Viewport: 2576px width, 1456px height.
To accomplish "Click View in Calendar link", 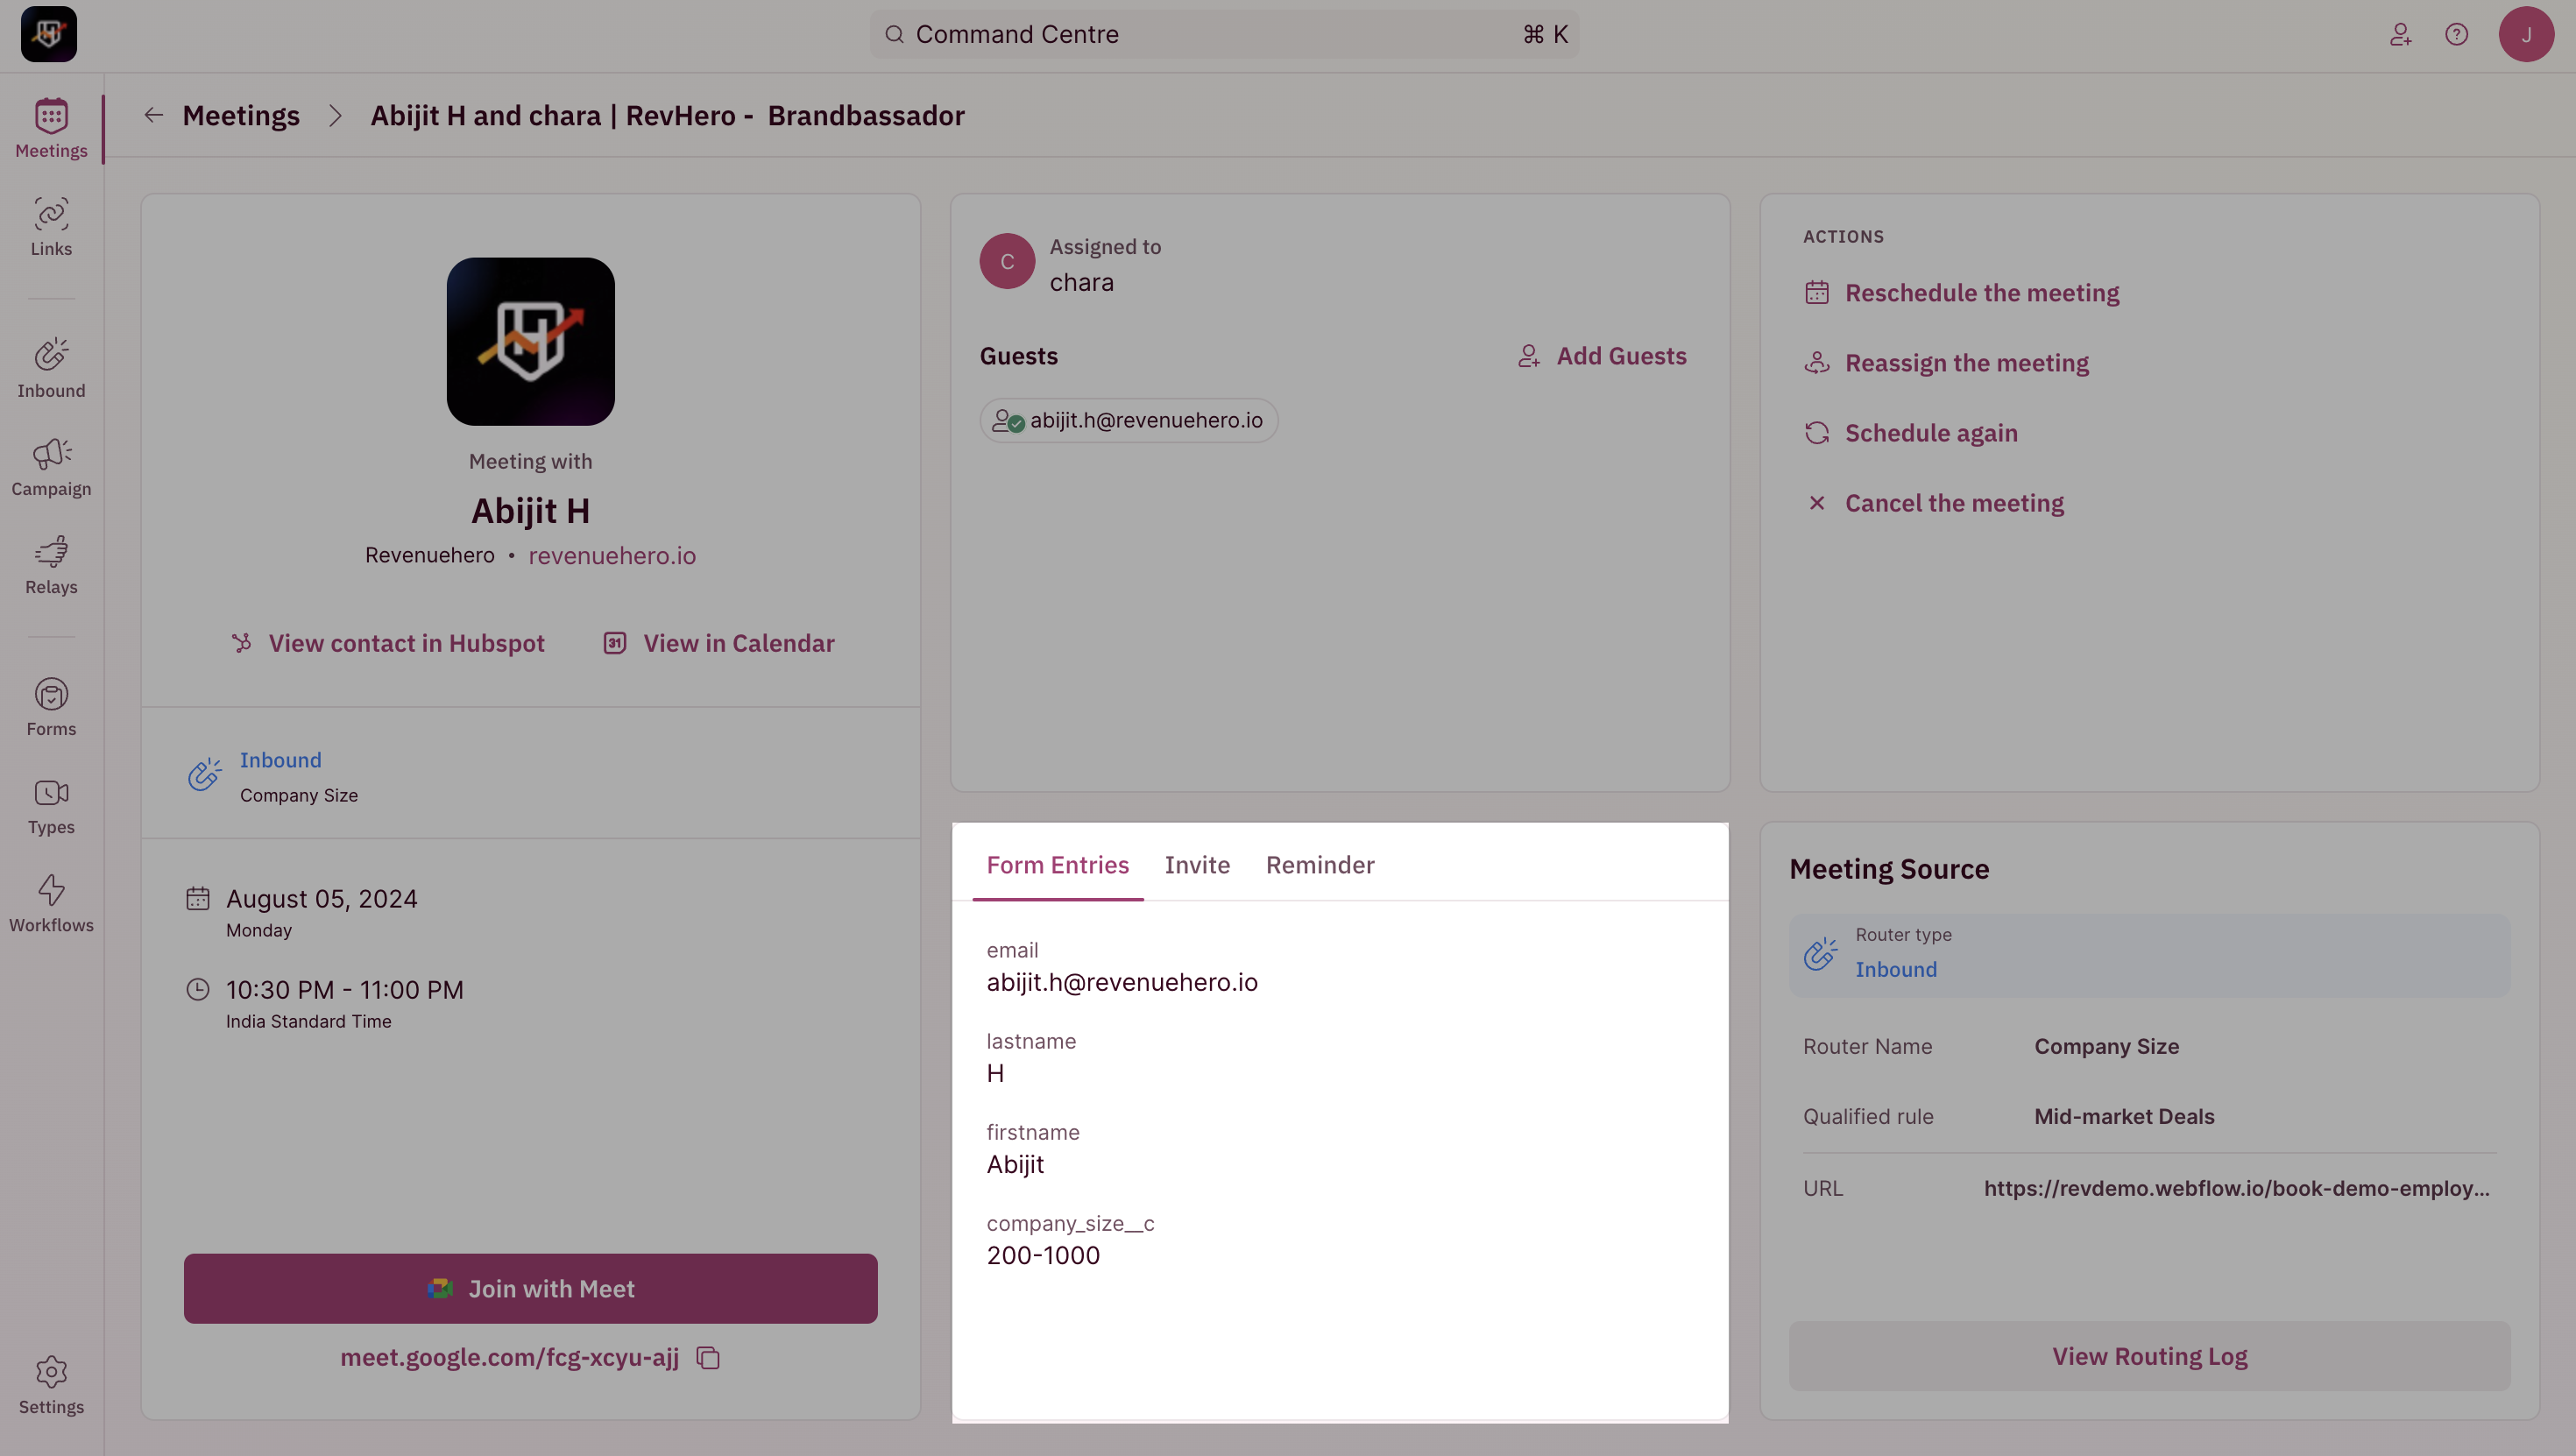I will coord(738,643).
